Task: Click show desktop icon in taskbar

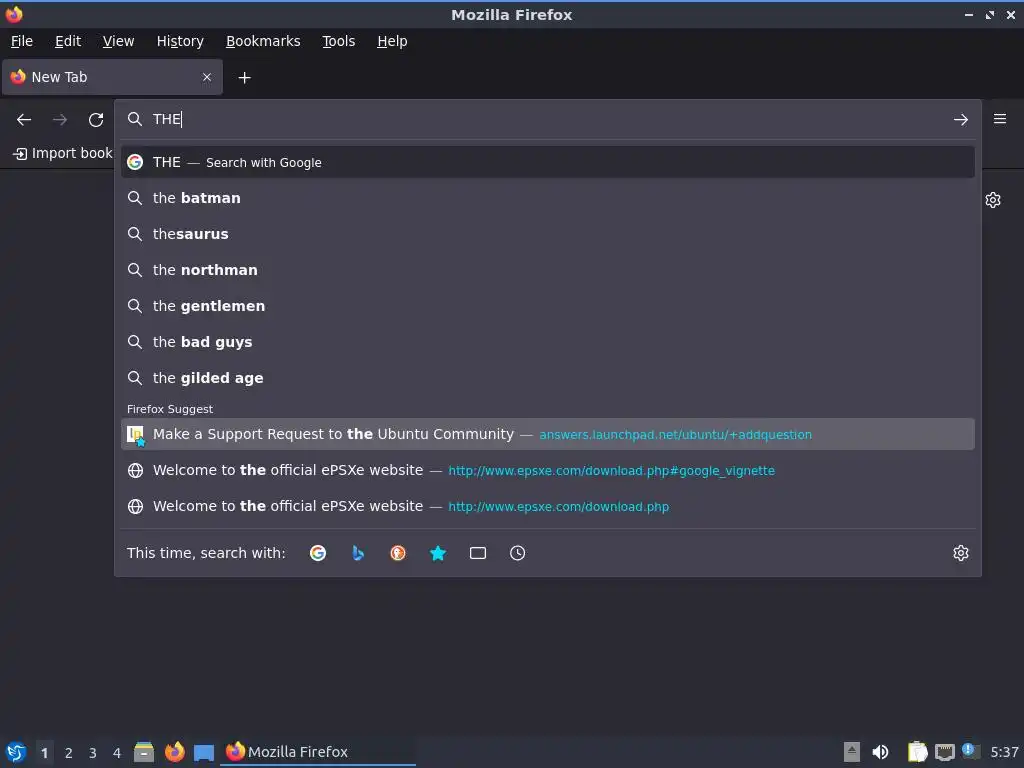Action: pos(204,753)
